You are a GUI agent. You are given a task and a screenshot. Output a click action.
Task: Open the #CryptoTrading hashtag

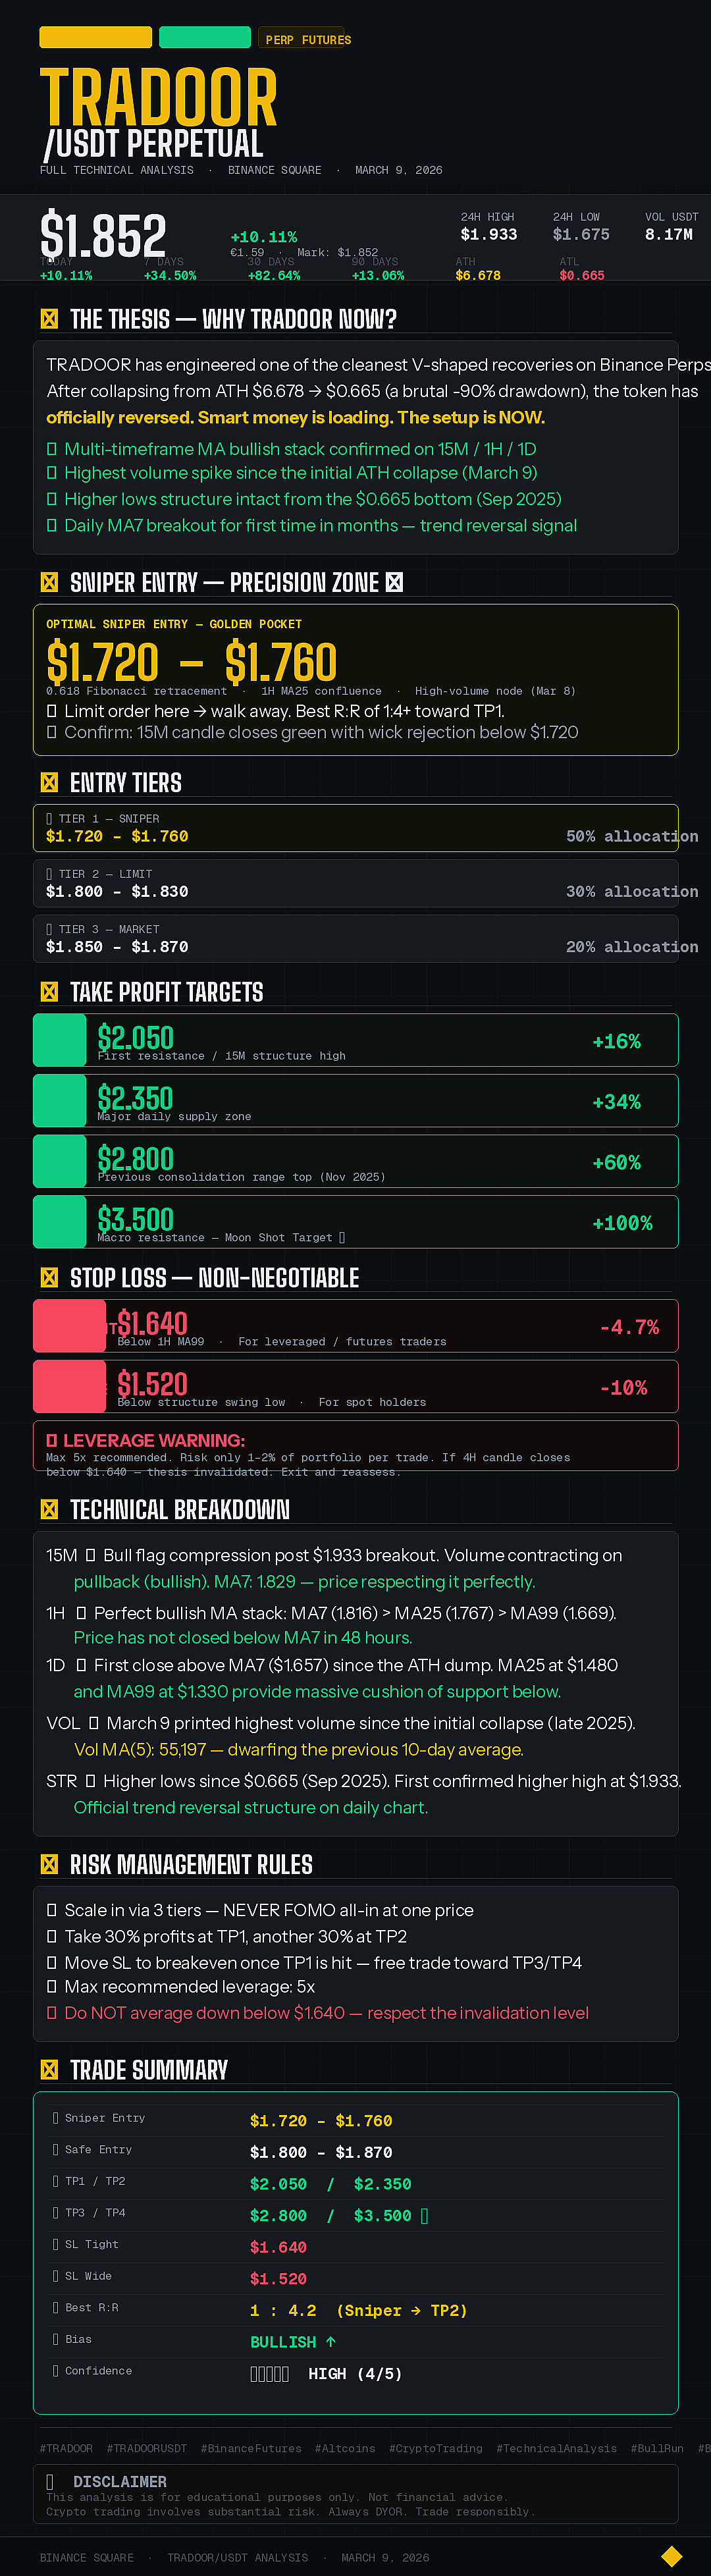436,2448
